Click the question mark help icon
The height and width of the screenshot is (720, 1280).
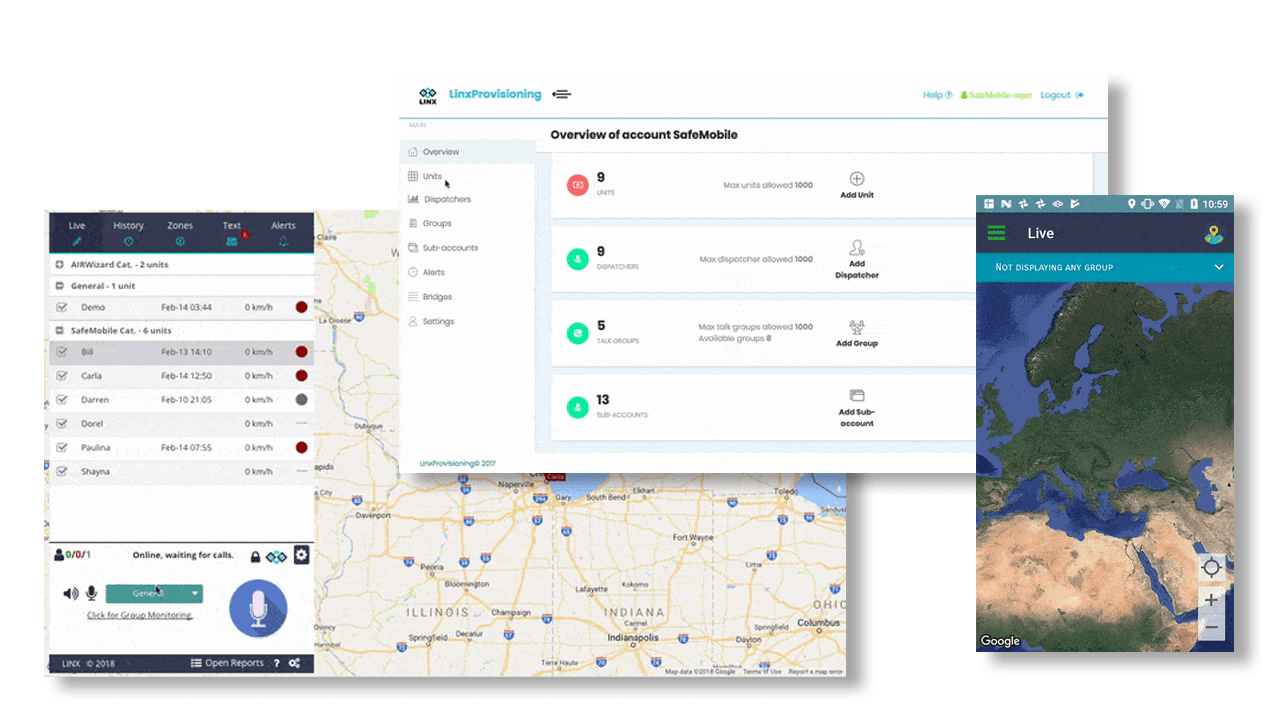pos(277,663)
